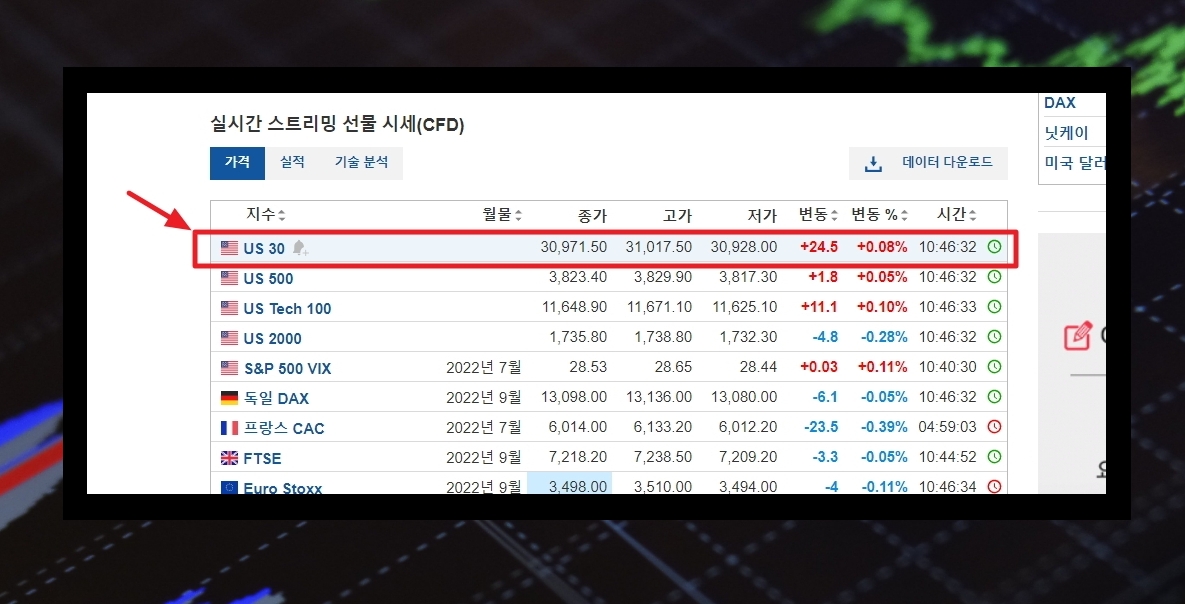The image size is (1185, 604).
Task: Click the green clock icon in S&P 500 VIX row
Action: 995,367
